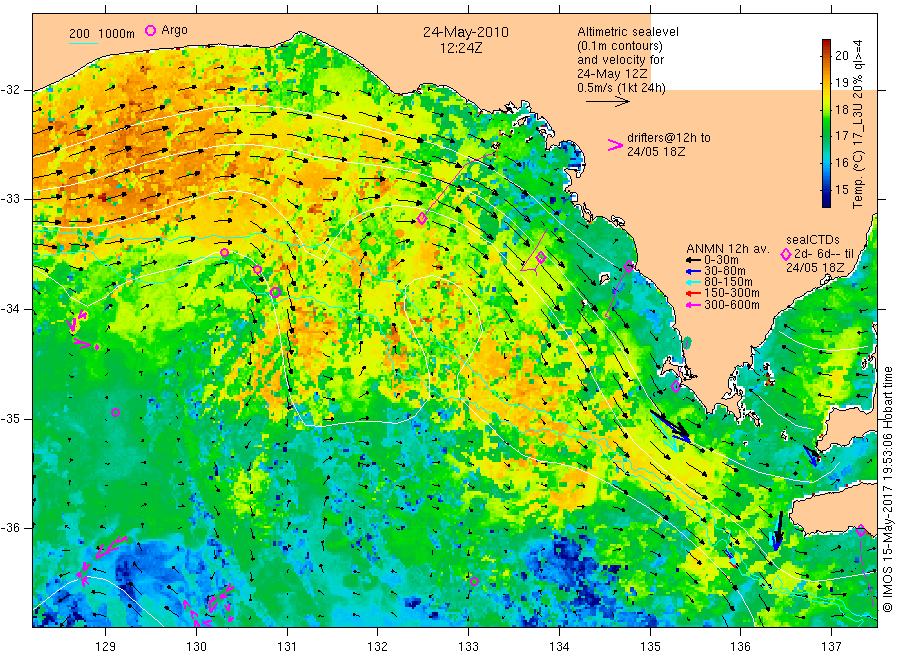Click the 'drifters@12h to' label

tap(669, 138)
